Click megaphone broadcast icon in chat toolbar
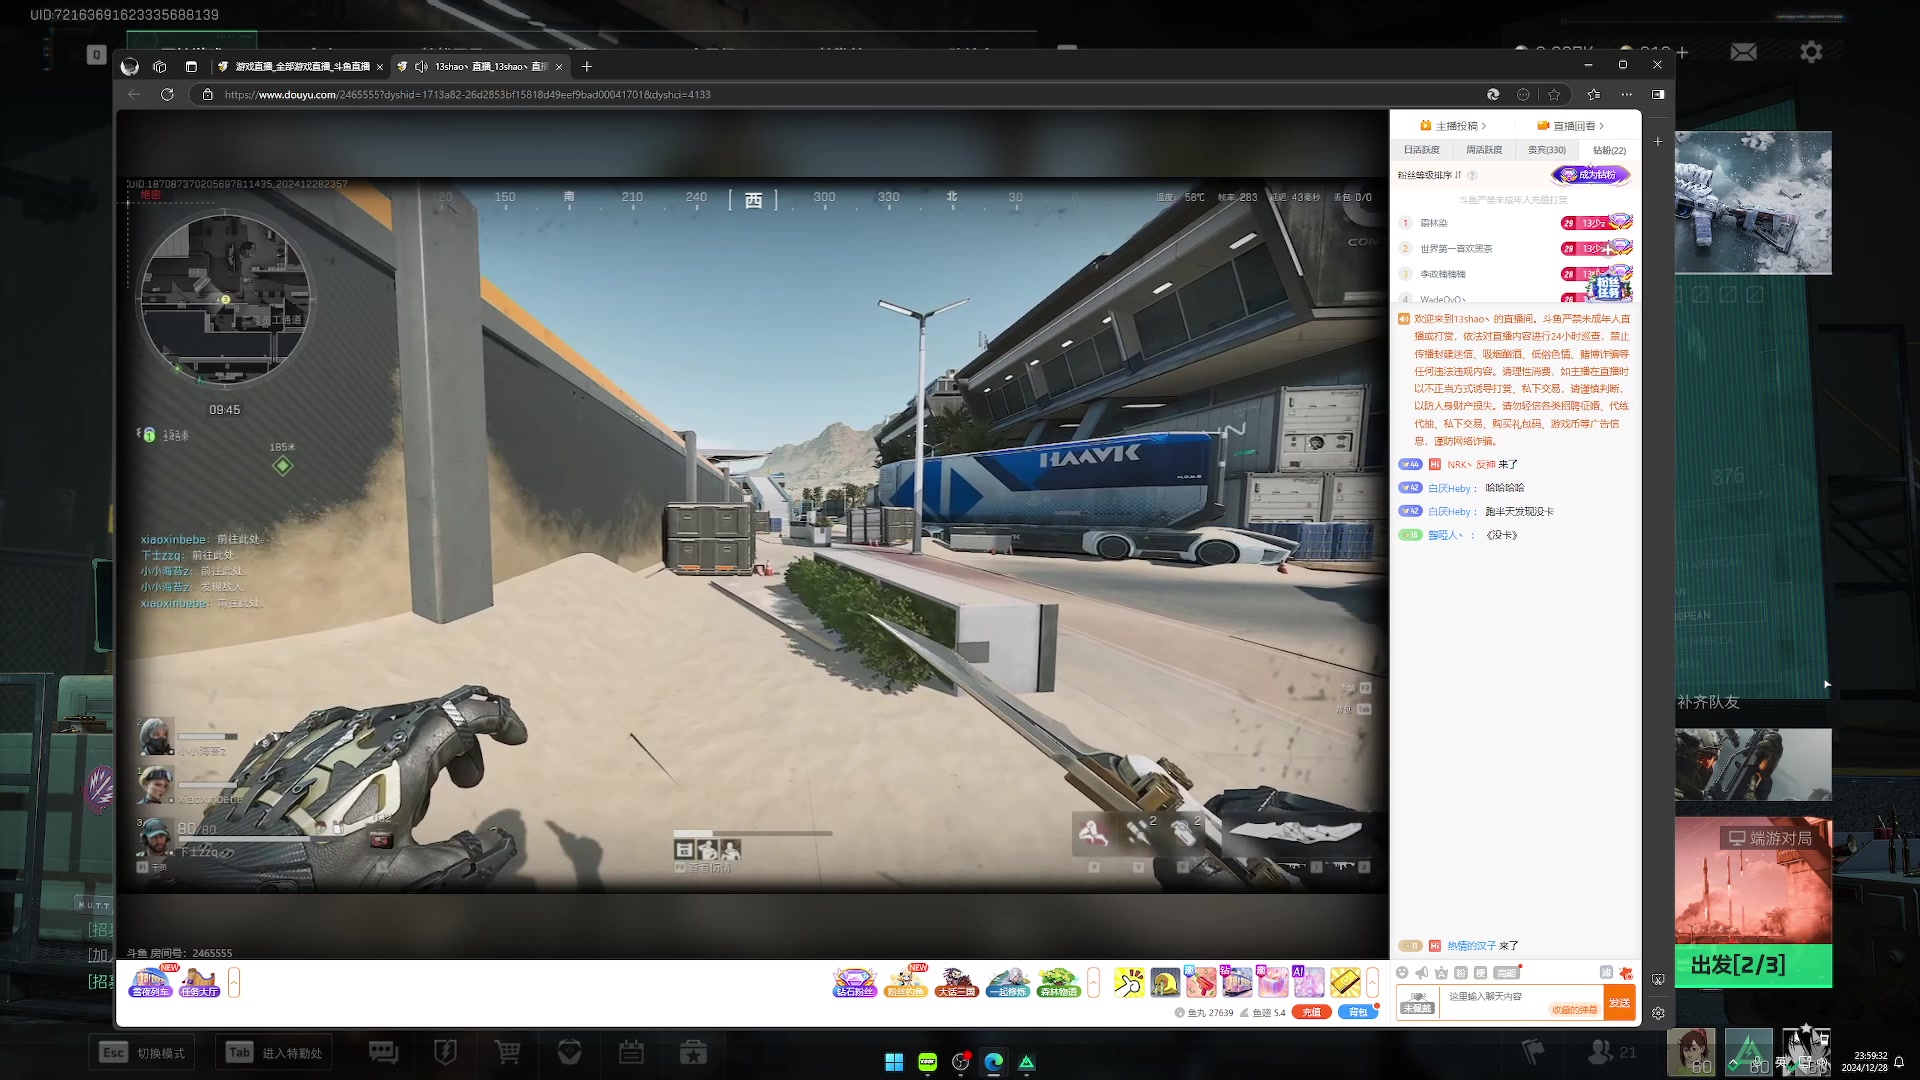1920x1080 pixels. (1421, 972)
